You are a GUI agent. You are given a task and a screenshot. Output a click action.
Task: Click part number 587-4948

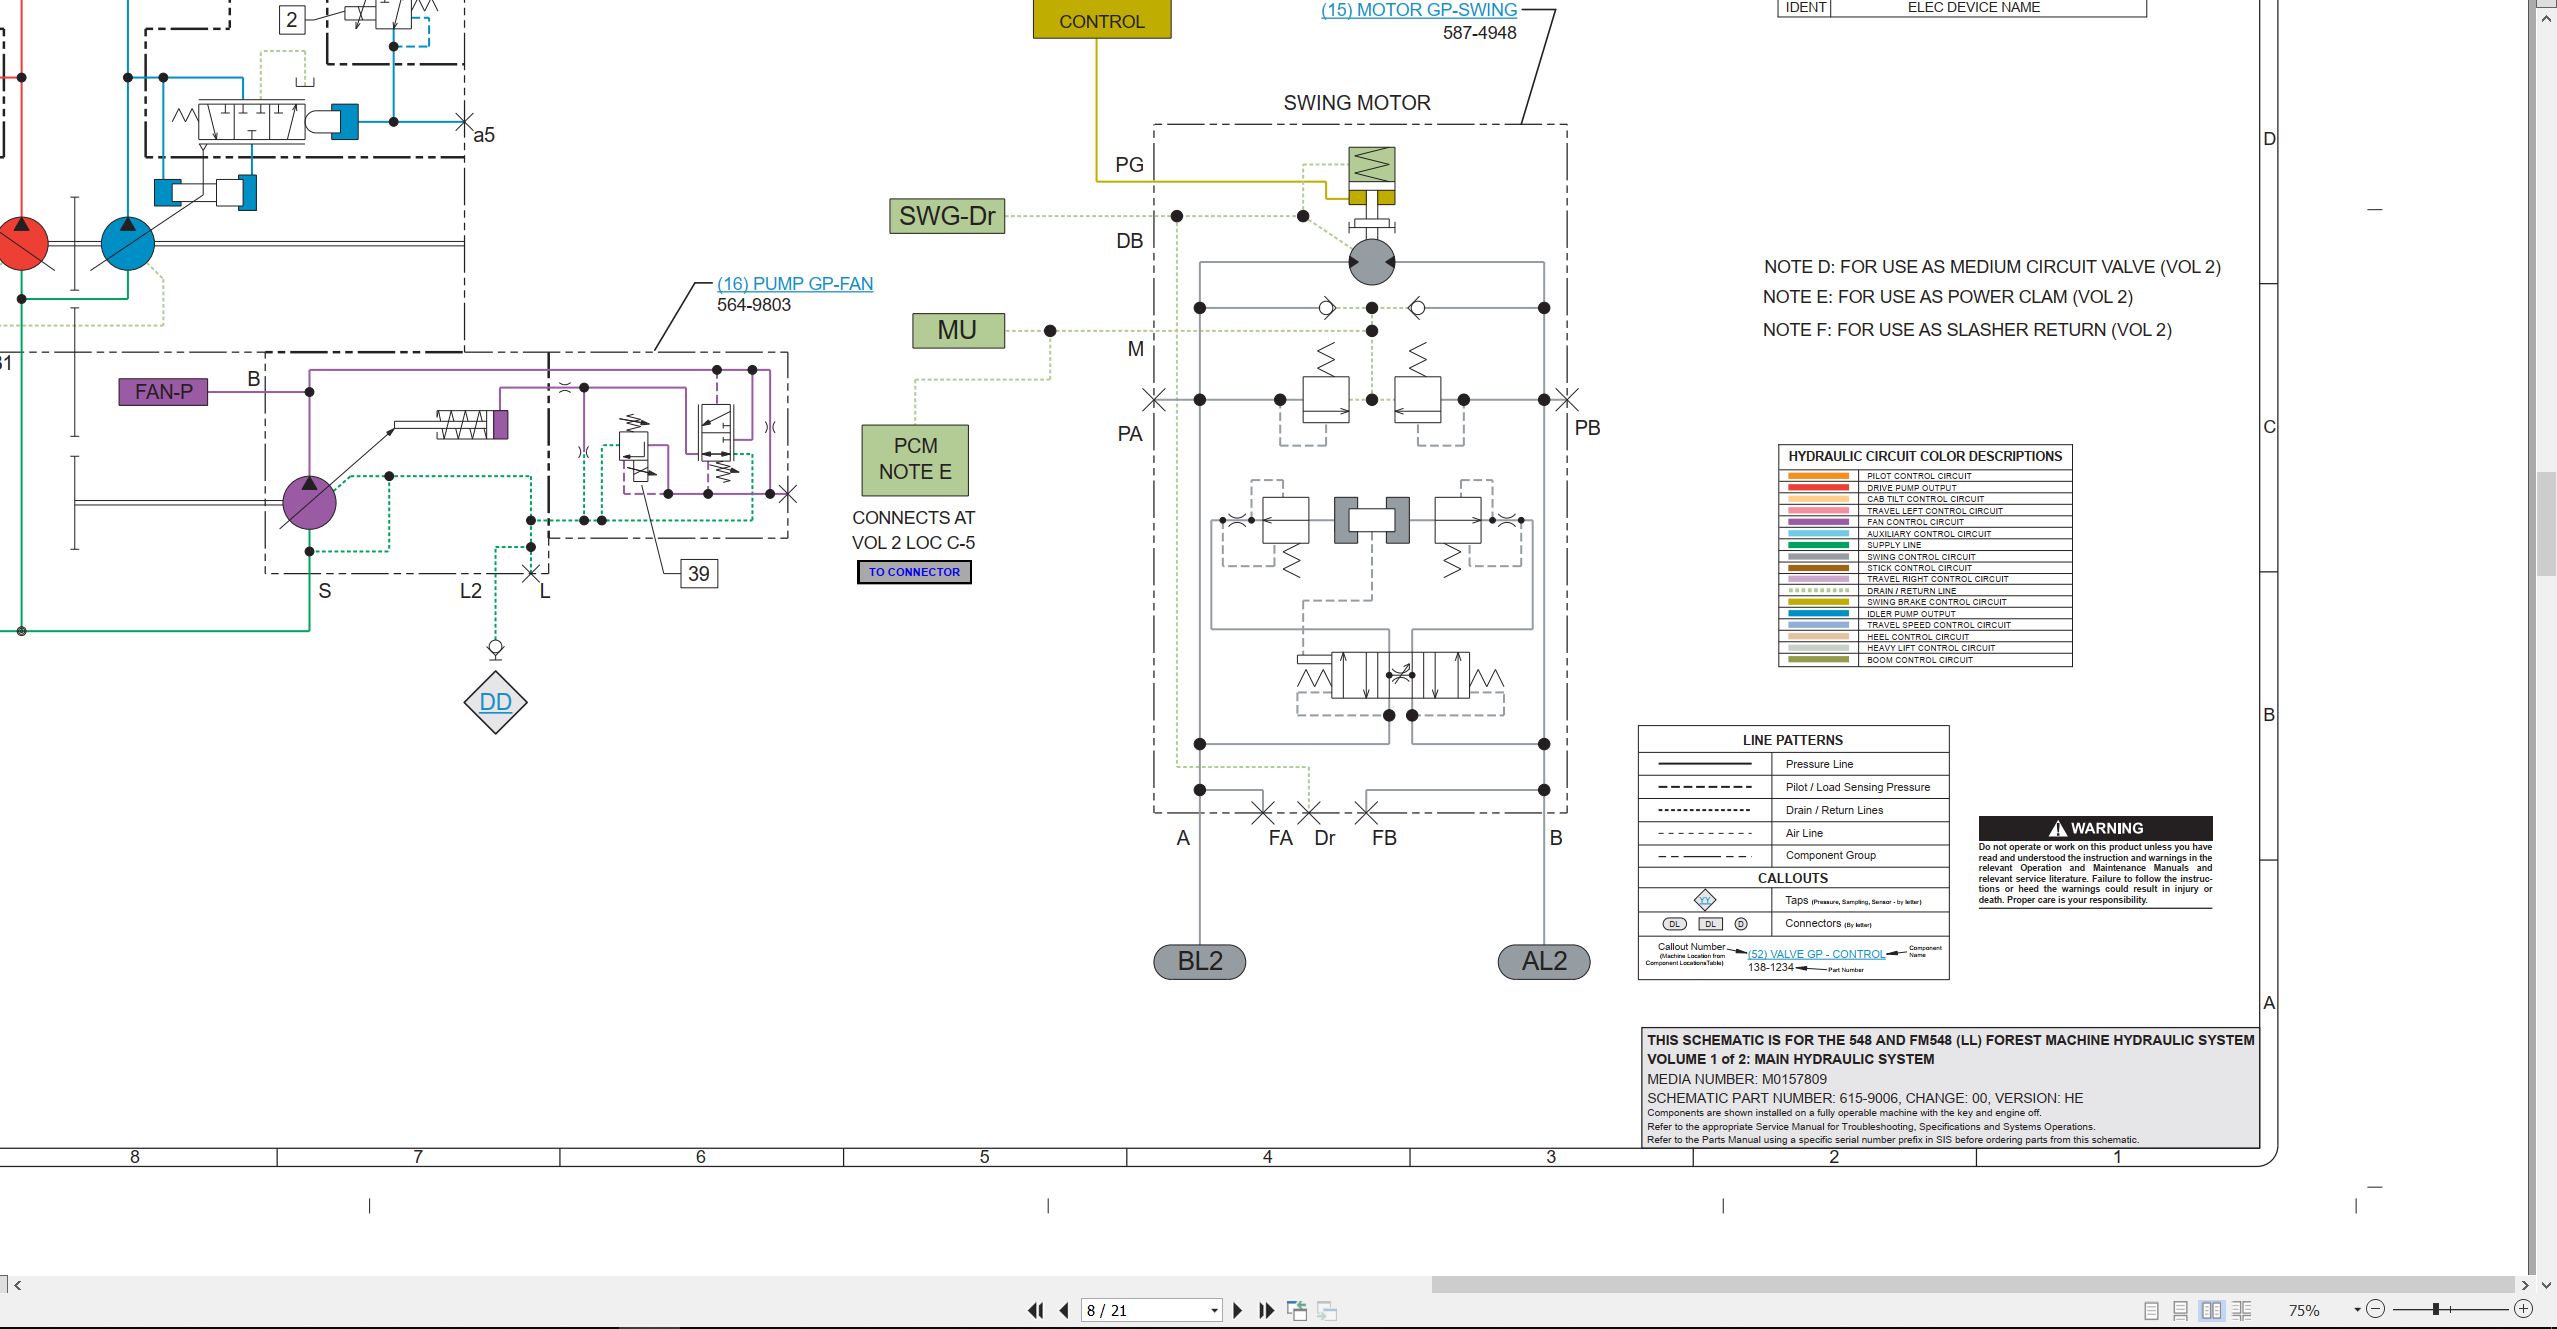click(x=1479, y=33)
